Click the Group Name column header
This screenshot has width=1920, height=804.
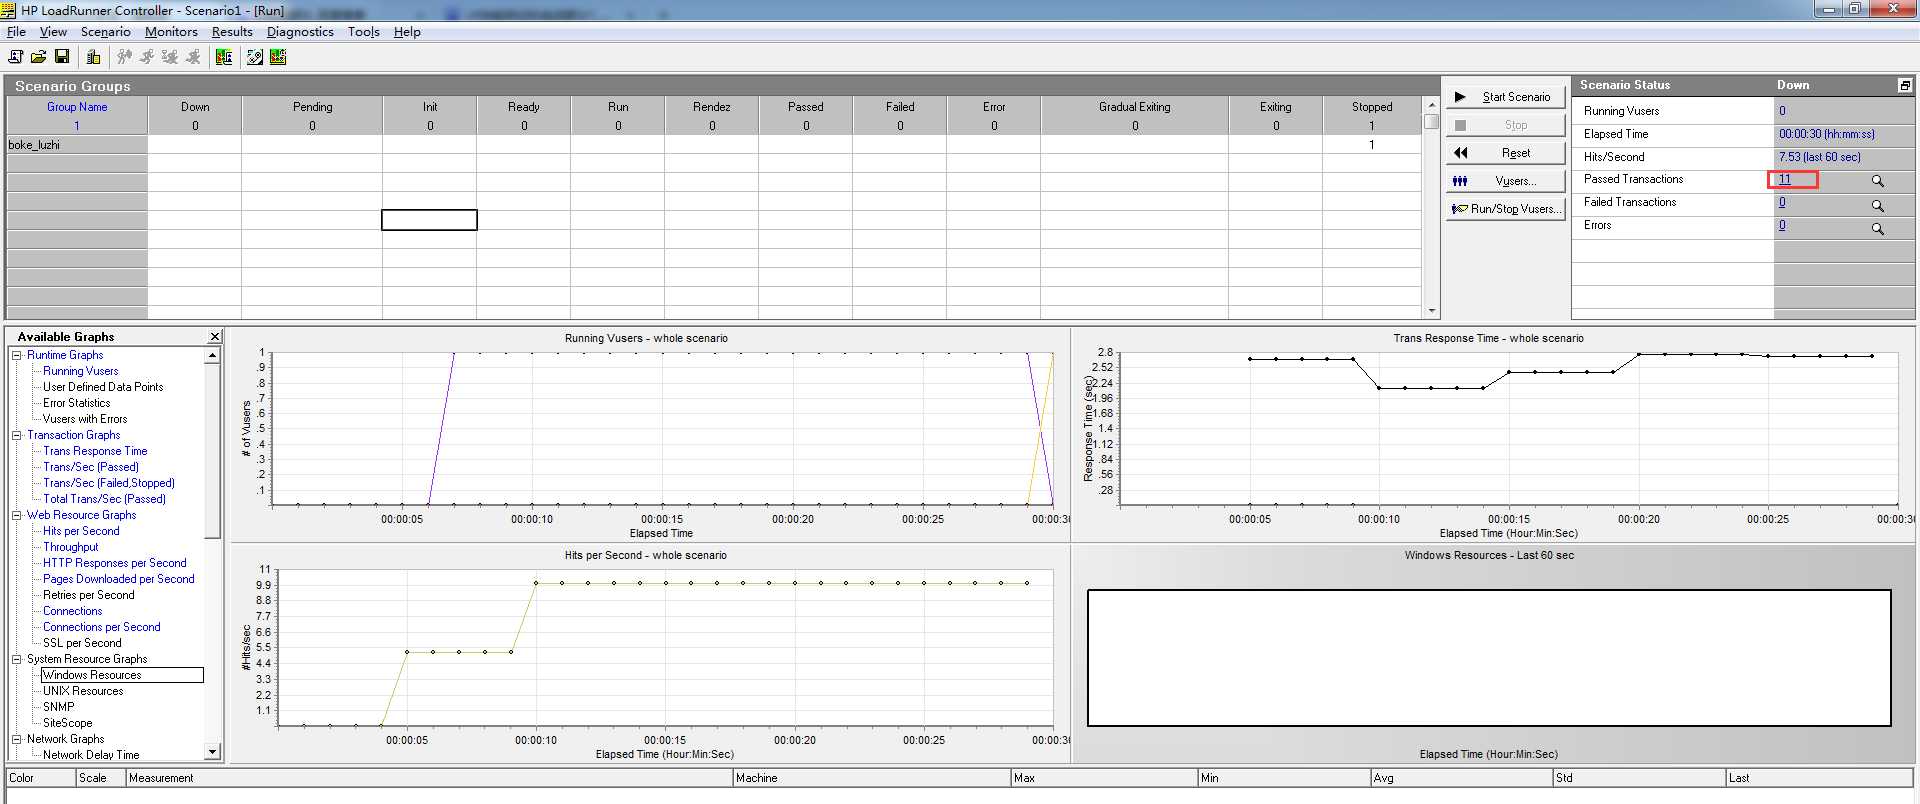pos(77,107)
